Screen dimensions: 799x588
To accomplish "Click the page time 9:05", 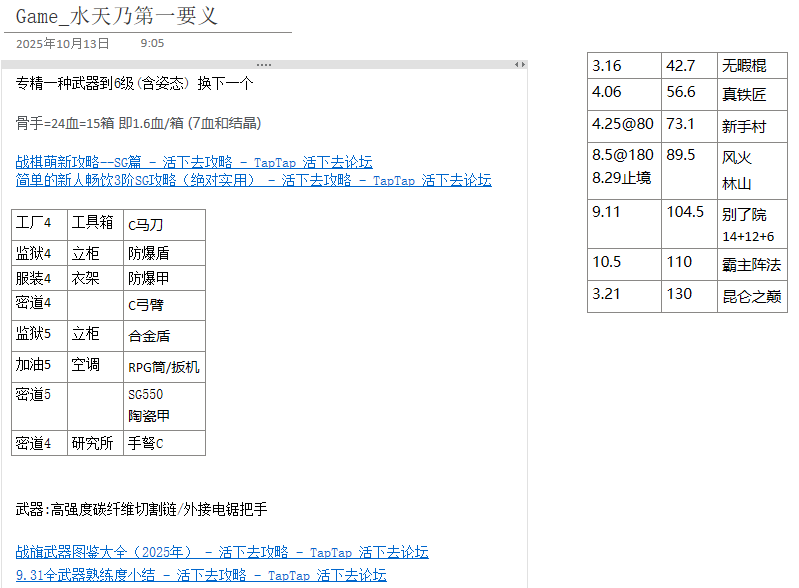I will (152, 44).
